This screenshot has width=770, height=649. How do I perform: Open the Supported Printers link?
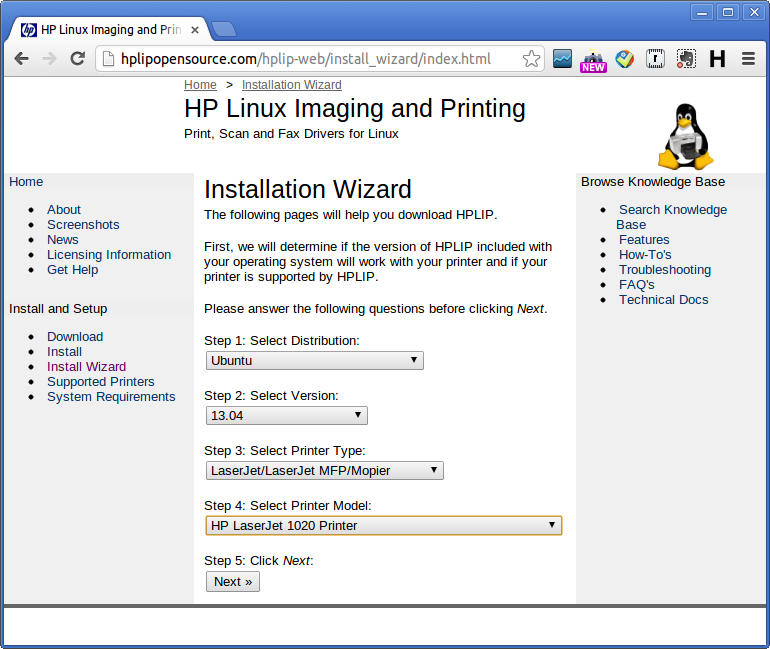tap(101, 381)
